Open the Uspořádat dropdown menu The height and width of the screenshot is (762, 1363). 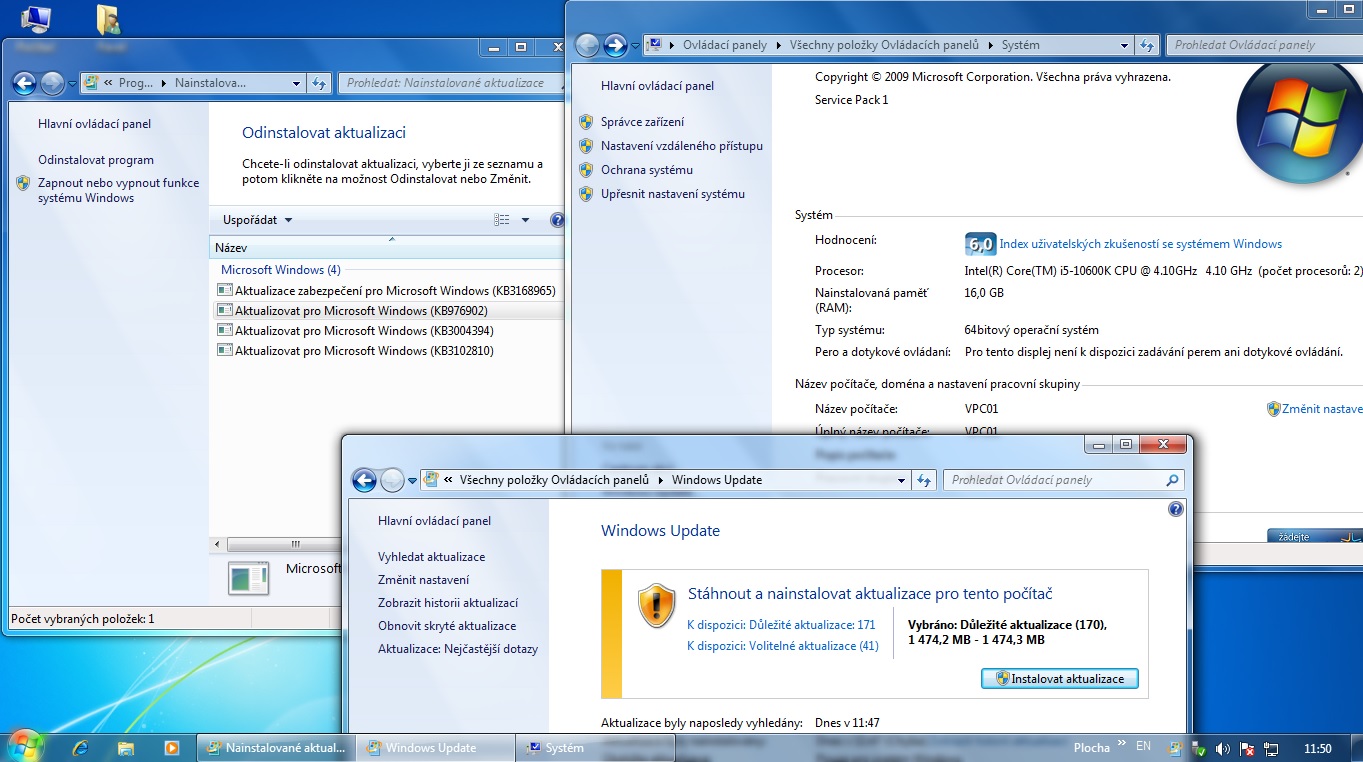click(258, 220)
